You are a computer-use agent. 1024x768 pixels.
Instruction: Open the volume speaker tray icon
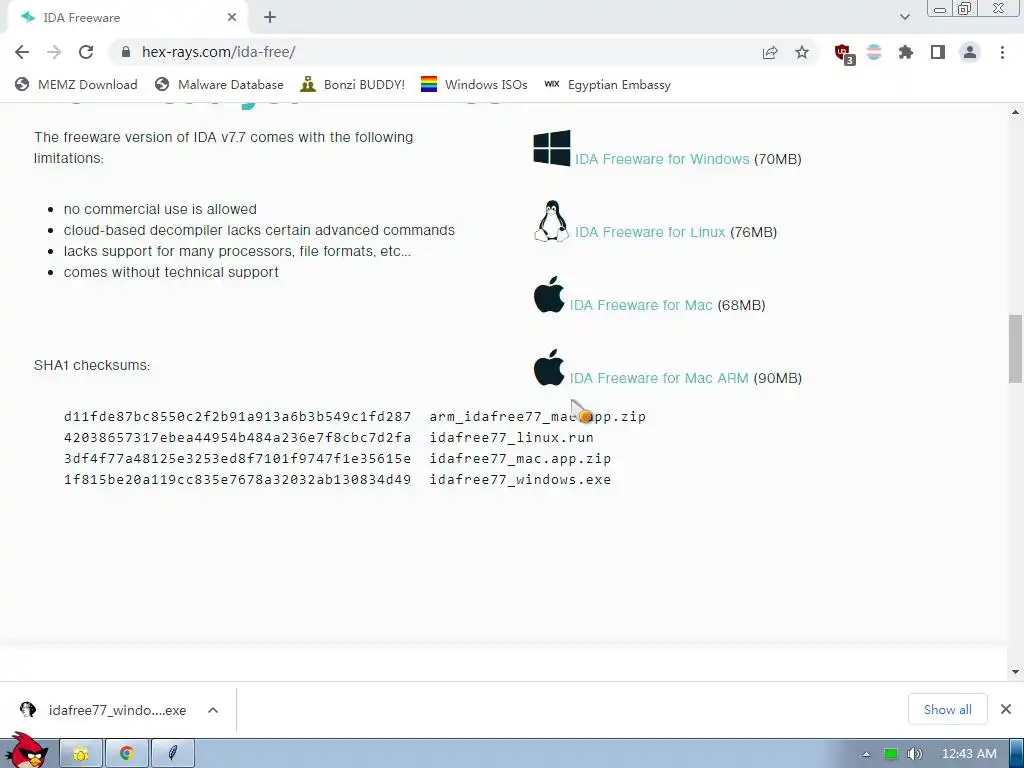[x=915, y=754]
